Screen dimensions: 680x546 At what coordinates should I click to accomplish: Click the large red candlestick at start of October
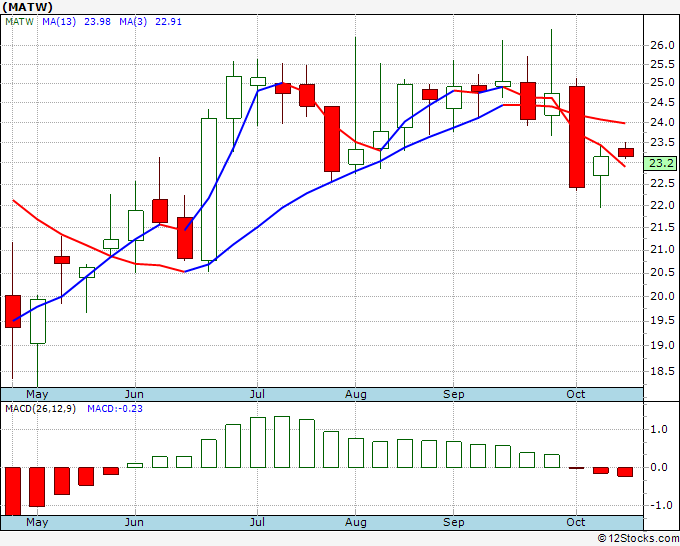pyautogui.click(x=577, y=137)
